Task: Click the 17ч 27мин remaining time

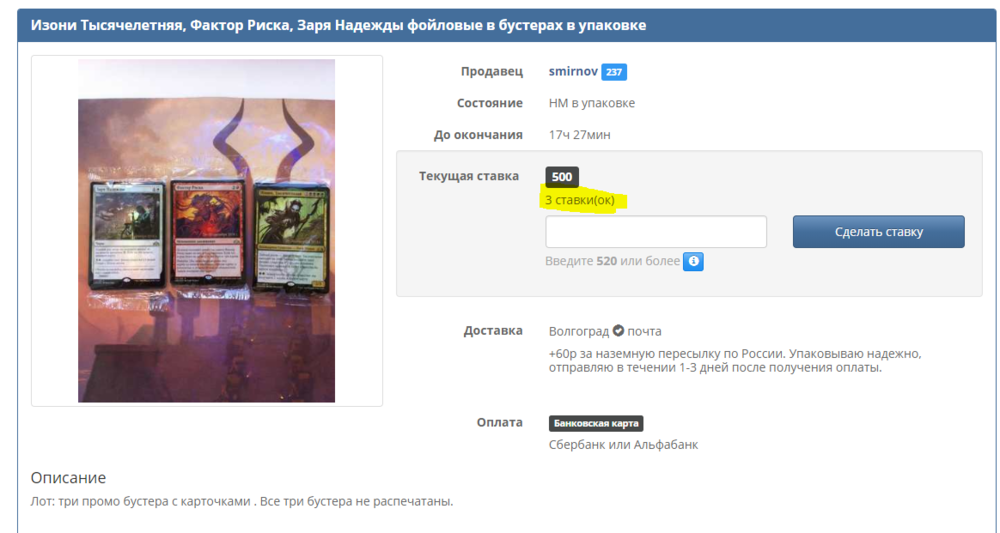Action: click(x=580, y=135)
